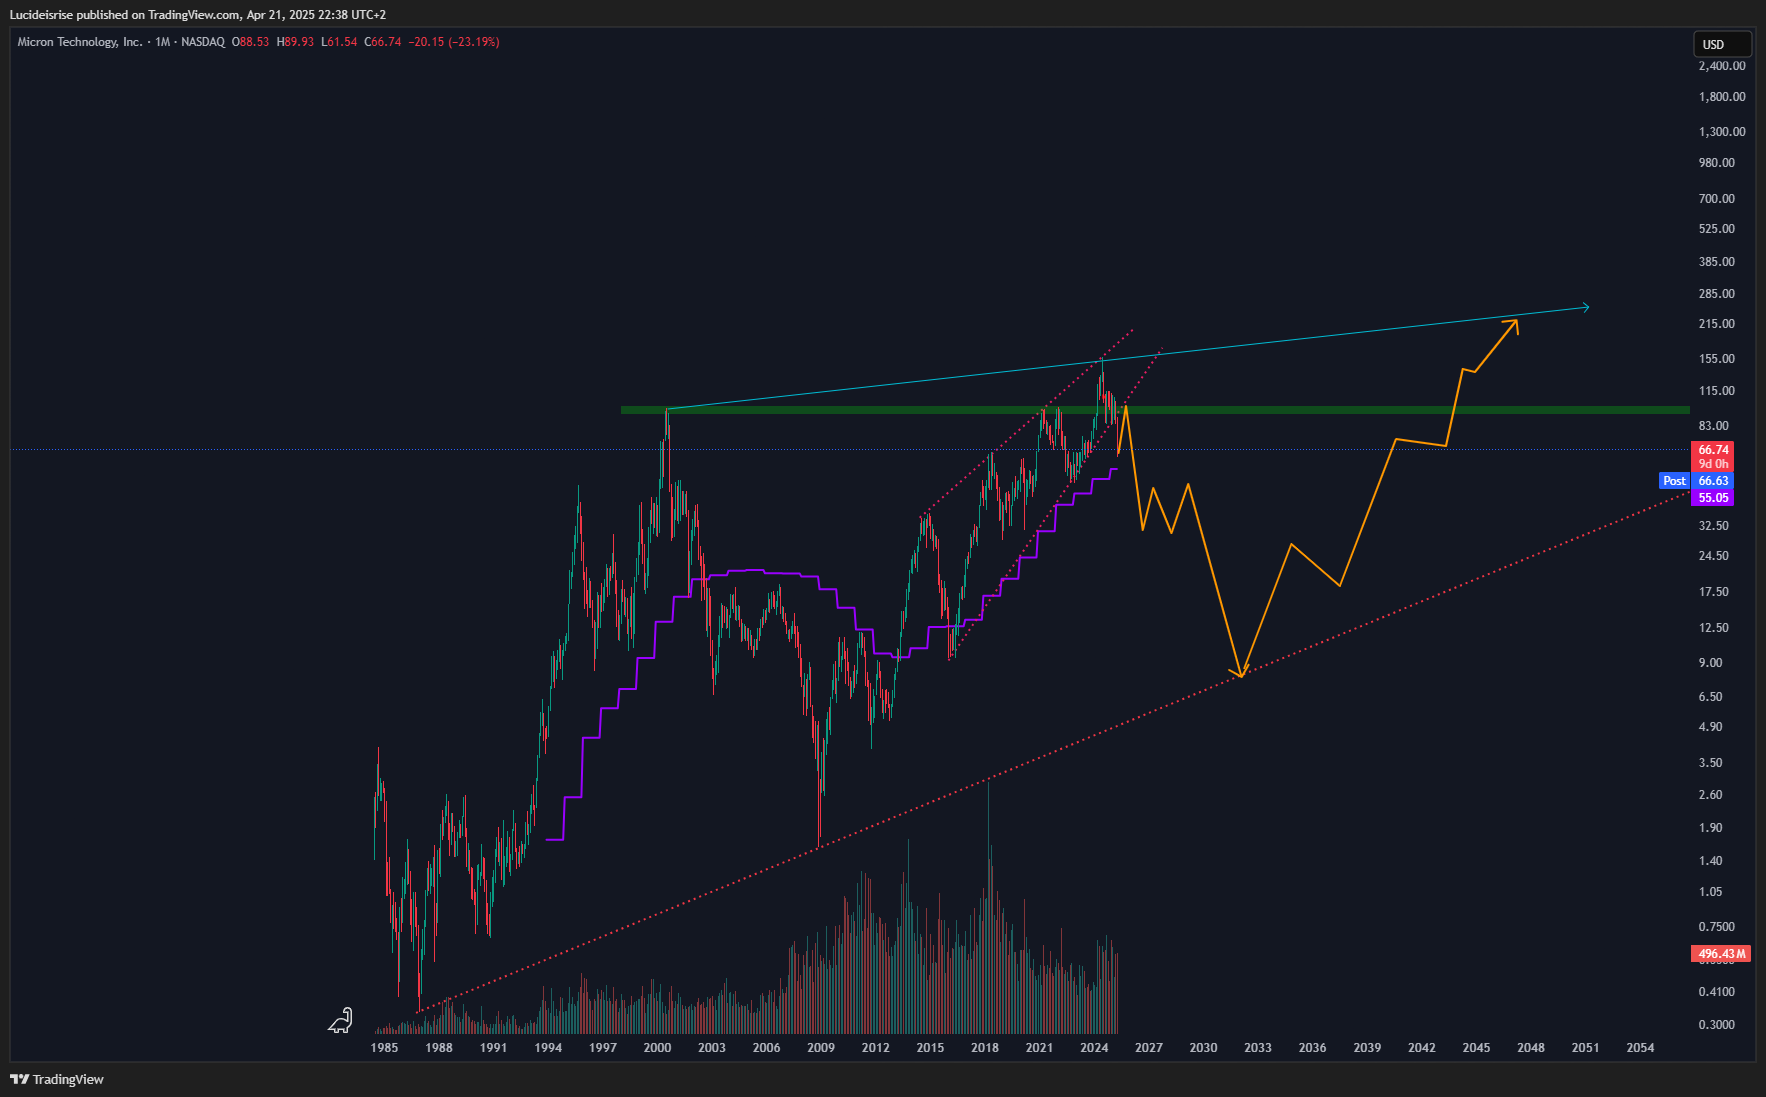Select the red 66.74 current price label

[x=1713, y=450]
